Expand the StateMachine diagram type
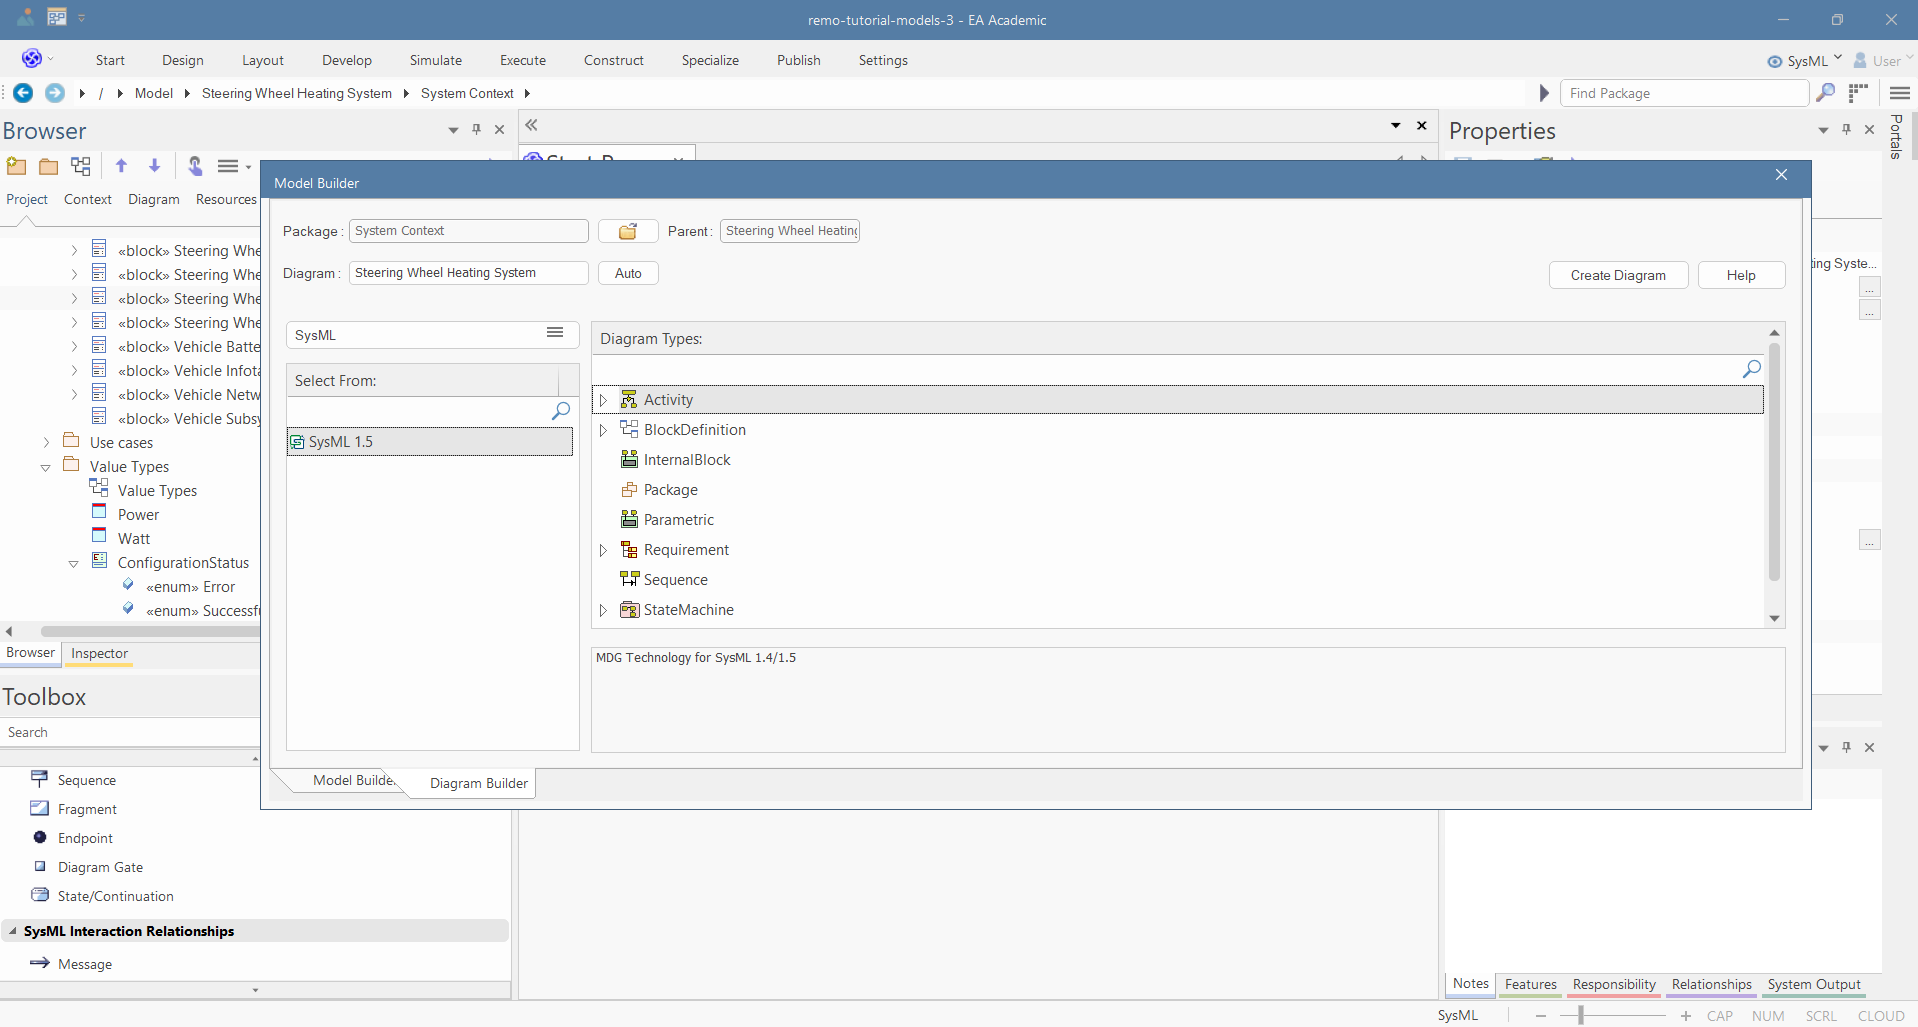Viewport: 1918px width, 1027px height. pos(603,610)
